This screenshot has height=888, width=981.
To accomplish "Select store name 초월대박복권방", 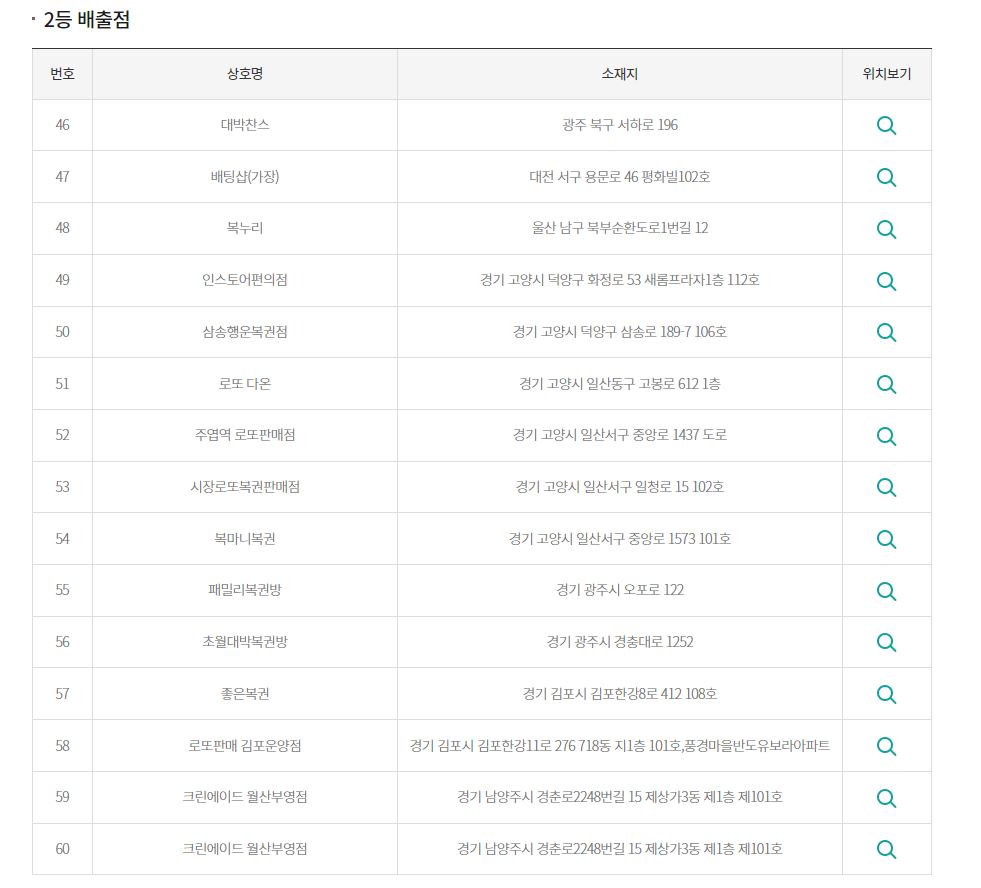I will point(245,642).
